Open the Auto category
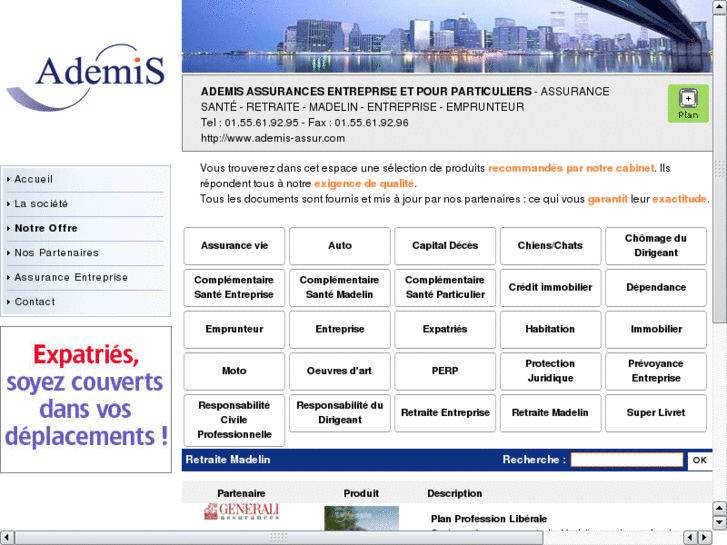The image size is (727, 545). (x=340, y=246)
